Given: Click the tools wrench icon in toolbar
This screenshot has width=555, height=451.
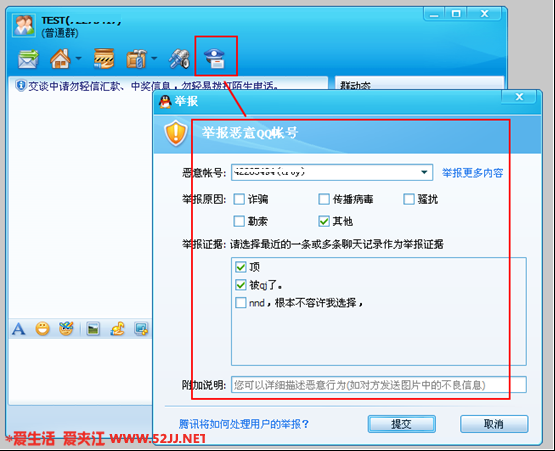Looking at the screenshot, I should click(179, 59).
